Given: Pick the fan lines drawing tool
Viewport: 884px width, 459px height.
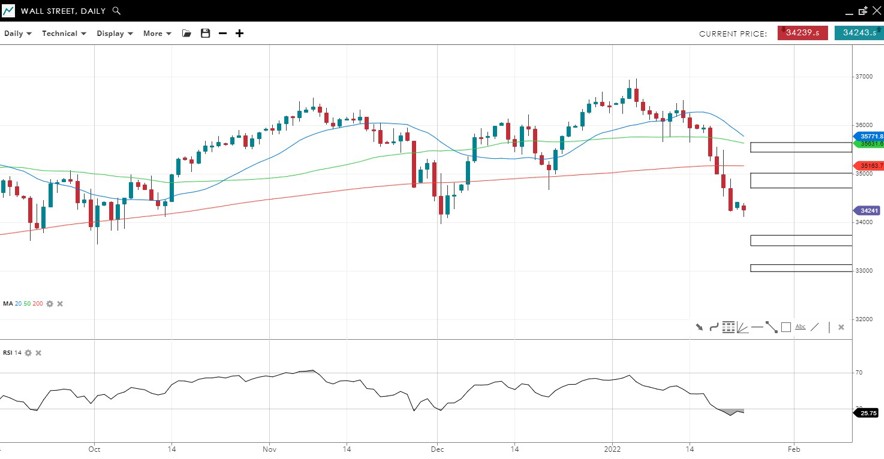Looking at the screenshot, I should pos(743,327).
